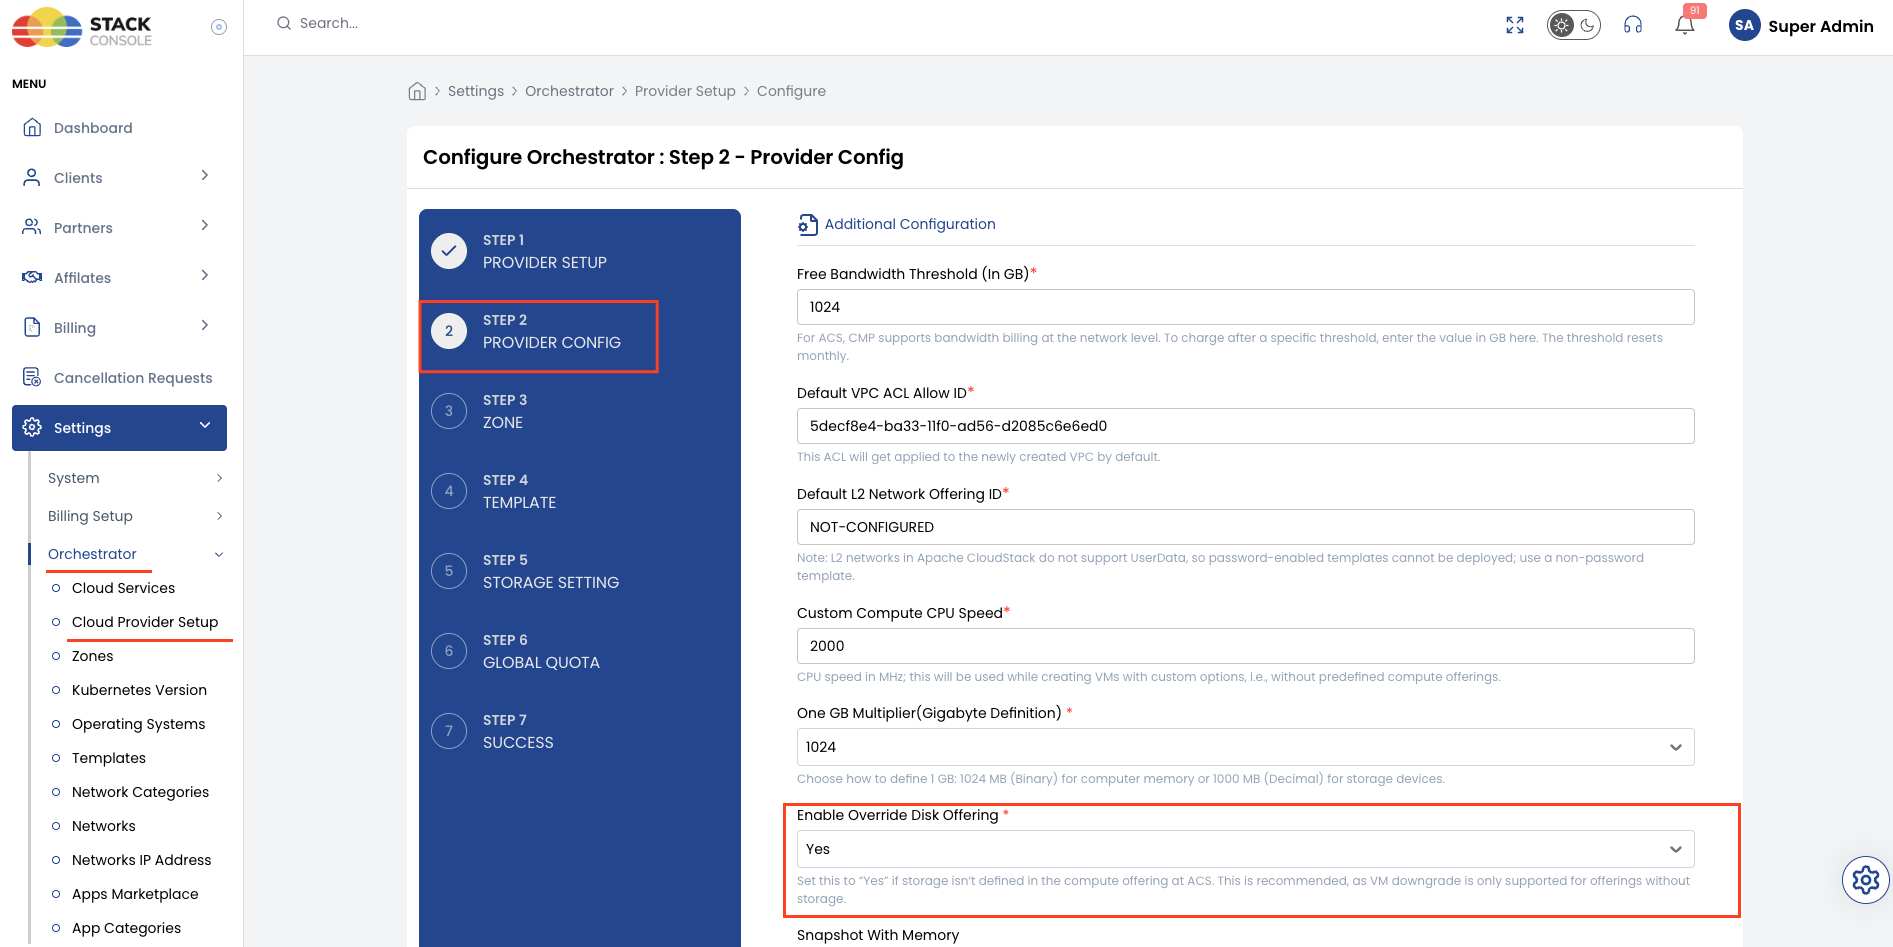Open Kubernetes Version

139,690
